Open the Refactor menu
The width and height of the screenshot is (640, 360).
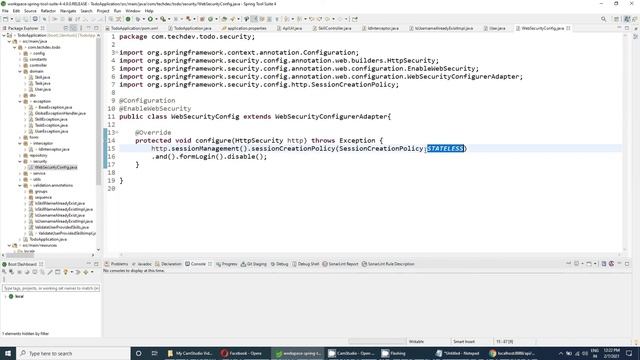pos(48,11)
